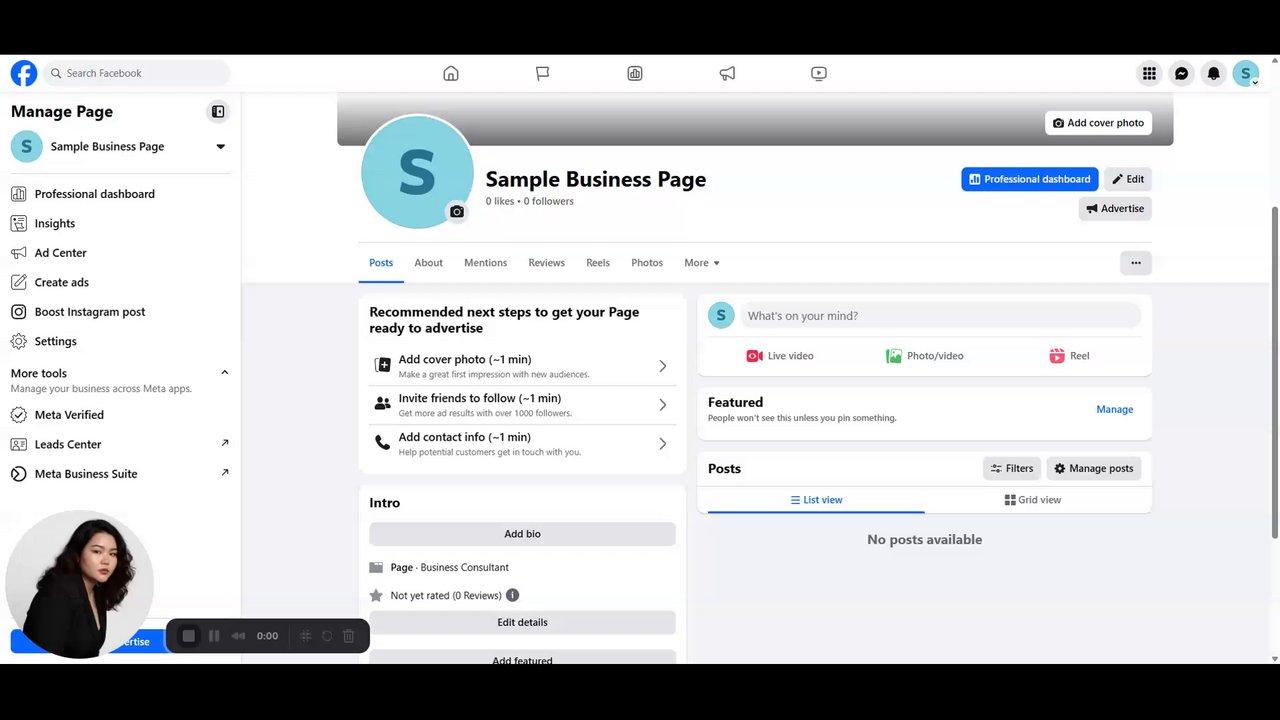The image size is (1280, 720).
Task: Open the Pages flag icon in top navigation
Action: 543,73
